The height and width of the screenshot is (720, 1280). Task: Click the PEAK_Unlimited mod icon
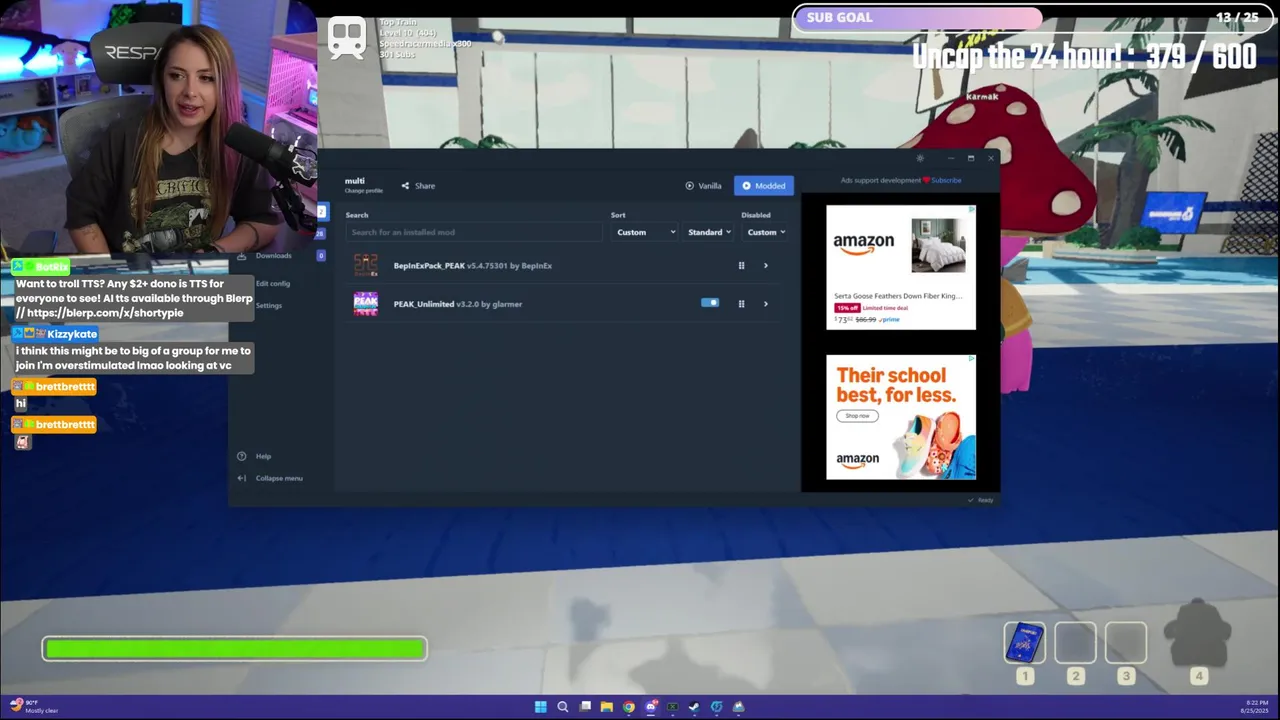pos(366,304)
